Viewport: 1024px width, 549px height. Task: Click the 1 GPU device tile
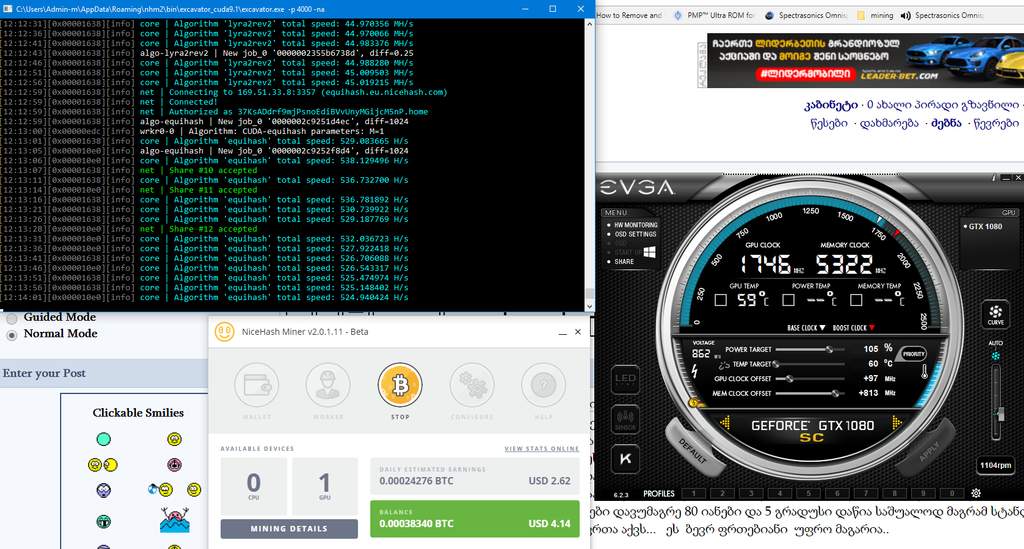click(325, 486)
